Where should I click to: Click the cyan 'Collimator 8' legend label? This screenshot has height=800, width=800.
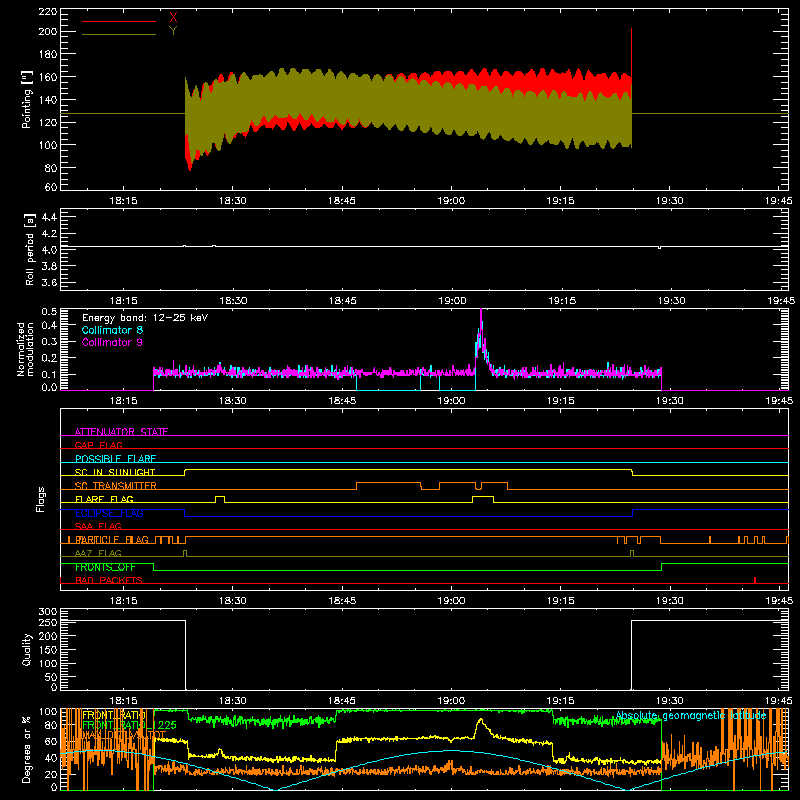tap(112, 330)
